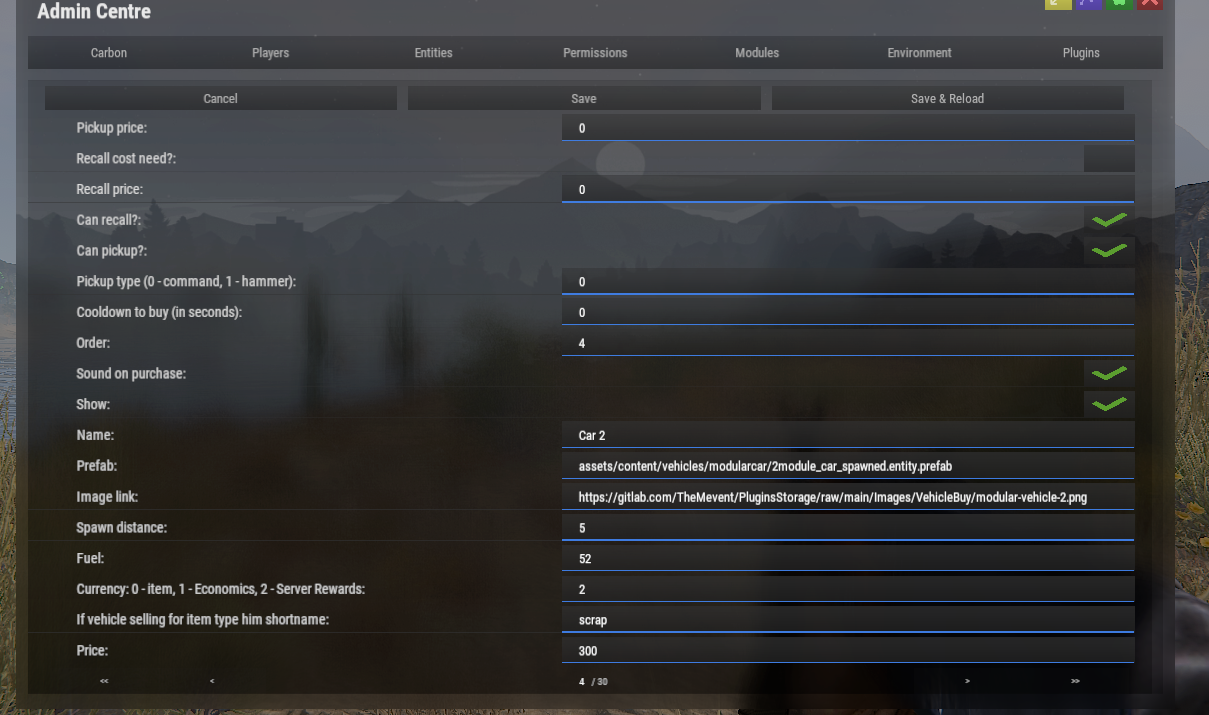The image size is (1209, 715).
Task: Click the purple icon in the header
Action: pos(1089,4)
